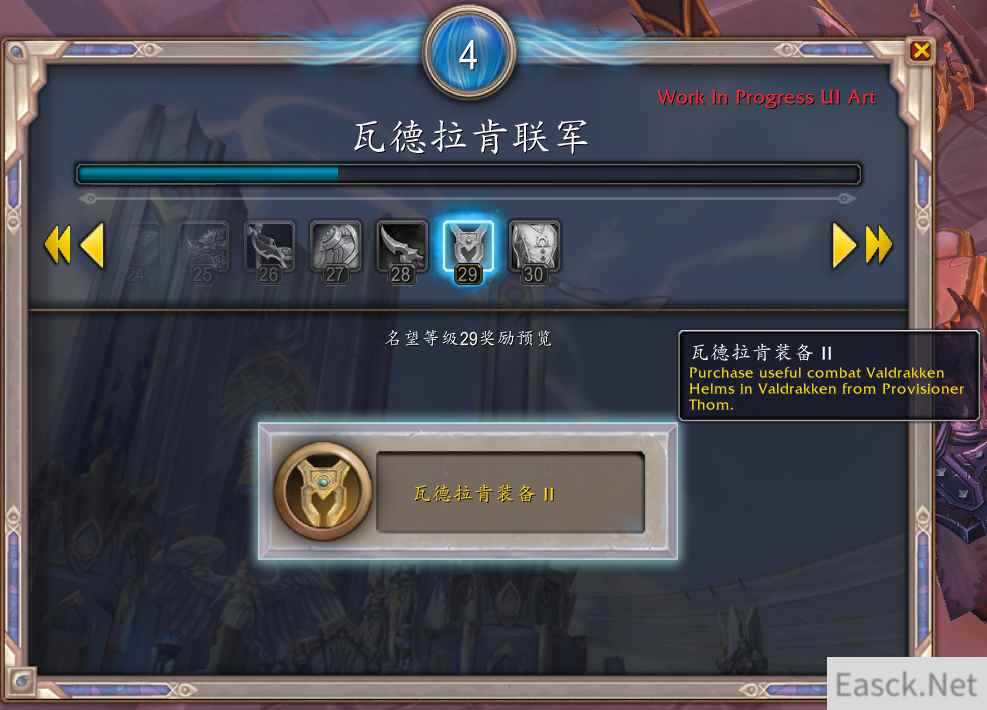Select renown level 28 blade icon
Viewport: 987px width, 710px height.
[x=402, y=252]
